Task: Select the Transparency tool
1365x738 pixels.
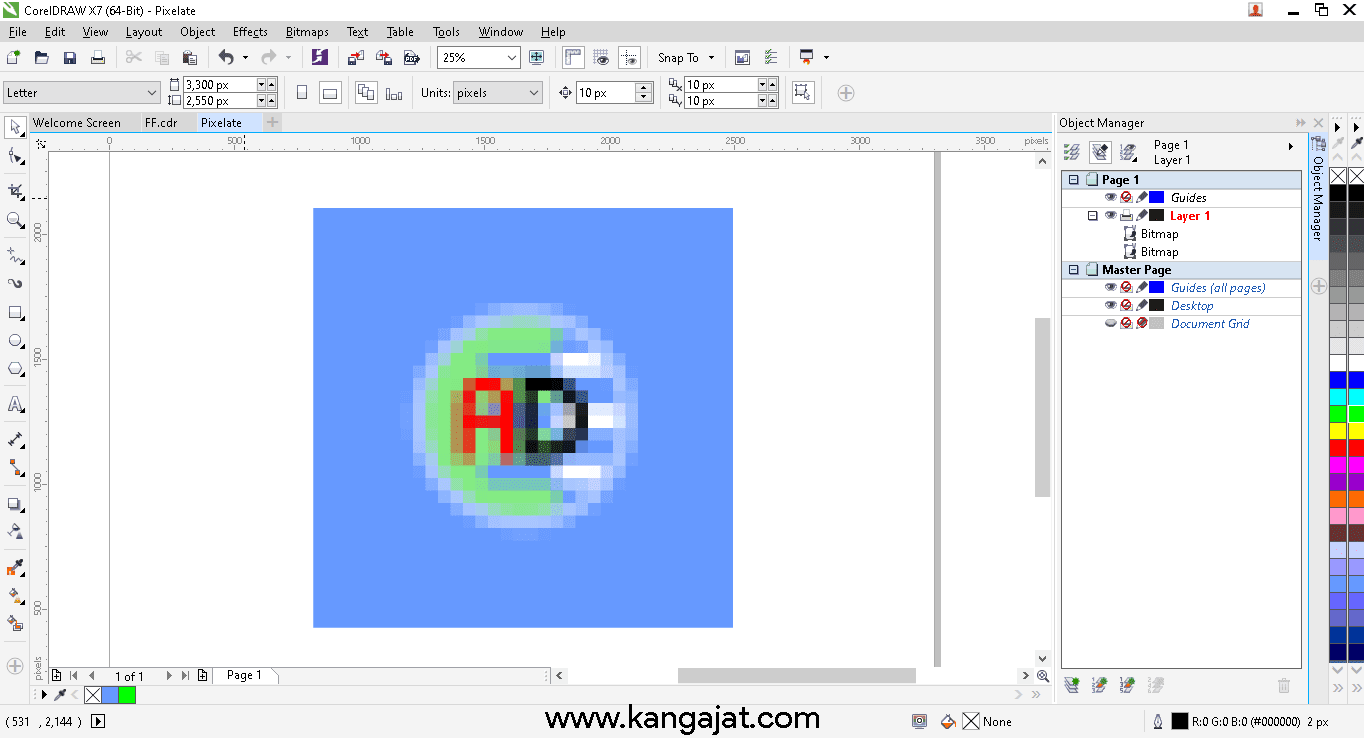Action: point(15,531)
